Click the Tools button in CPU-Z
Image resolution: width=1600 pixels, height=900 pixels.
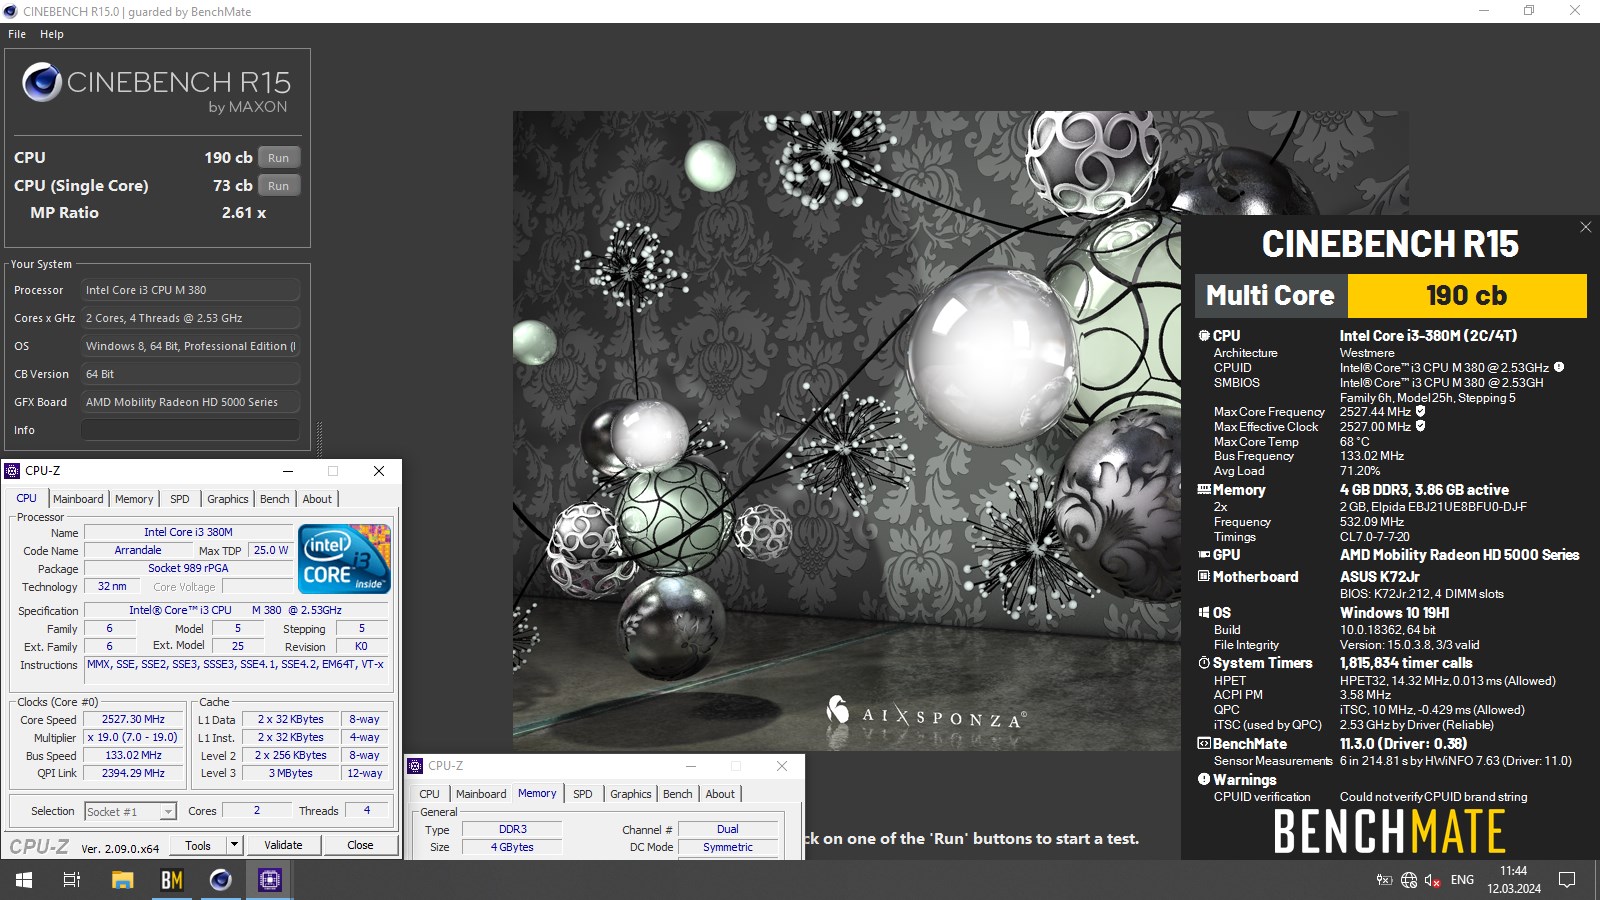(x=198, y=845)
